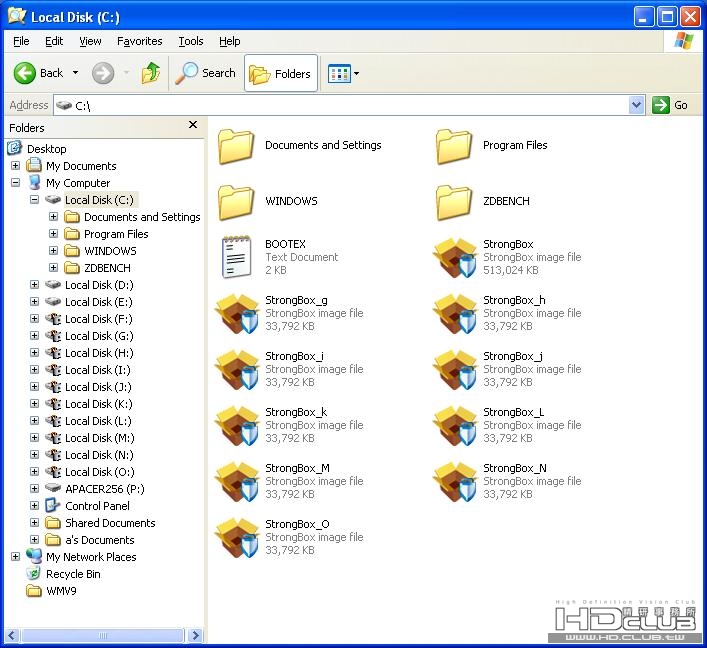Open the Back button history dropdown
The height and width of the screenshot is (648, 707).
click(75, 73)
